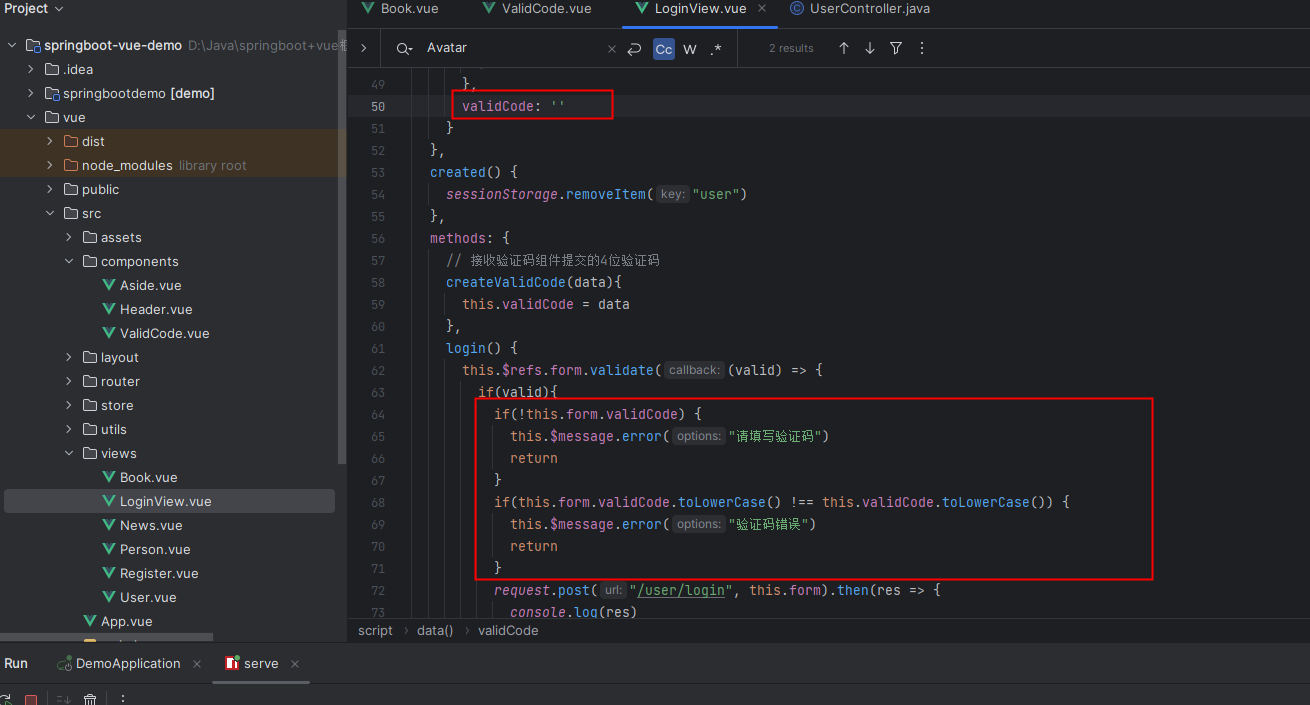
Task: Click validCode in breadcrumb bar
Action: (x=508, y=630)
